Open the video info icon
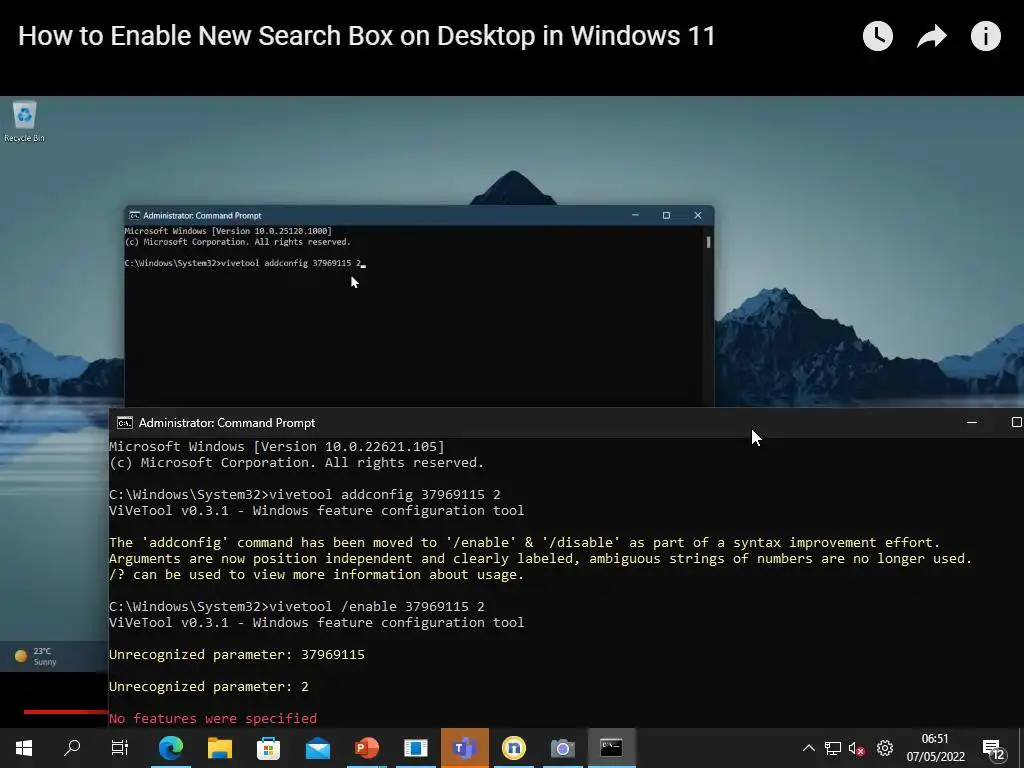 985,36
